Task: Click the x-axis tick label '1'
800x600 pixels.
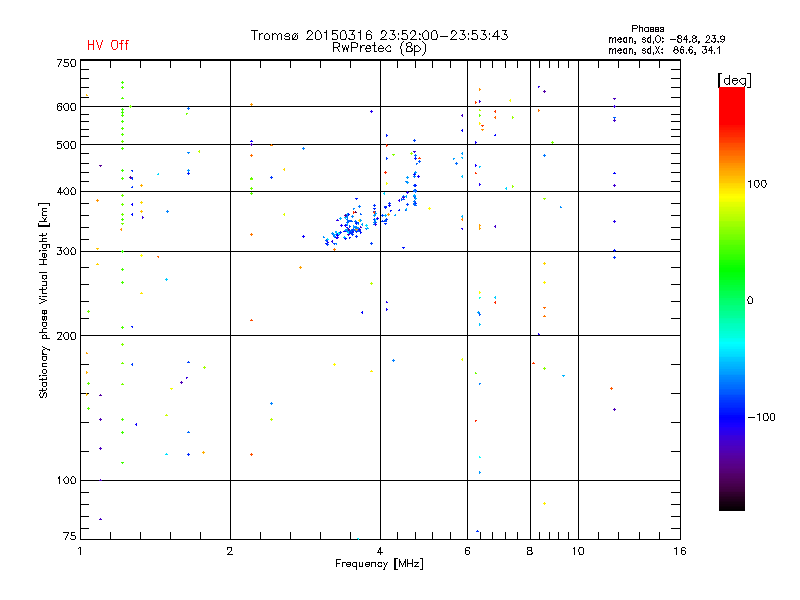Action: (x=80, y=551)
